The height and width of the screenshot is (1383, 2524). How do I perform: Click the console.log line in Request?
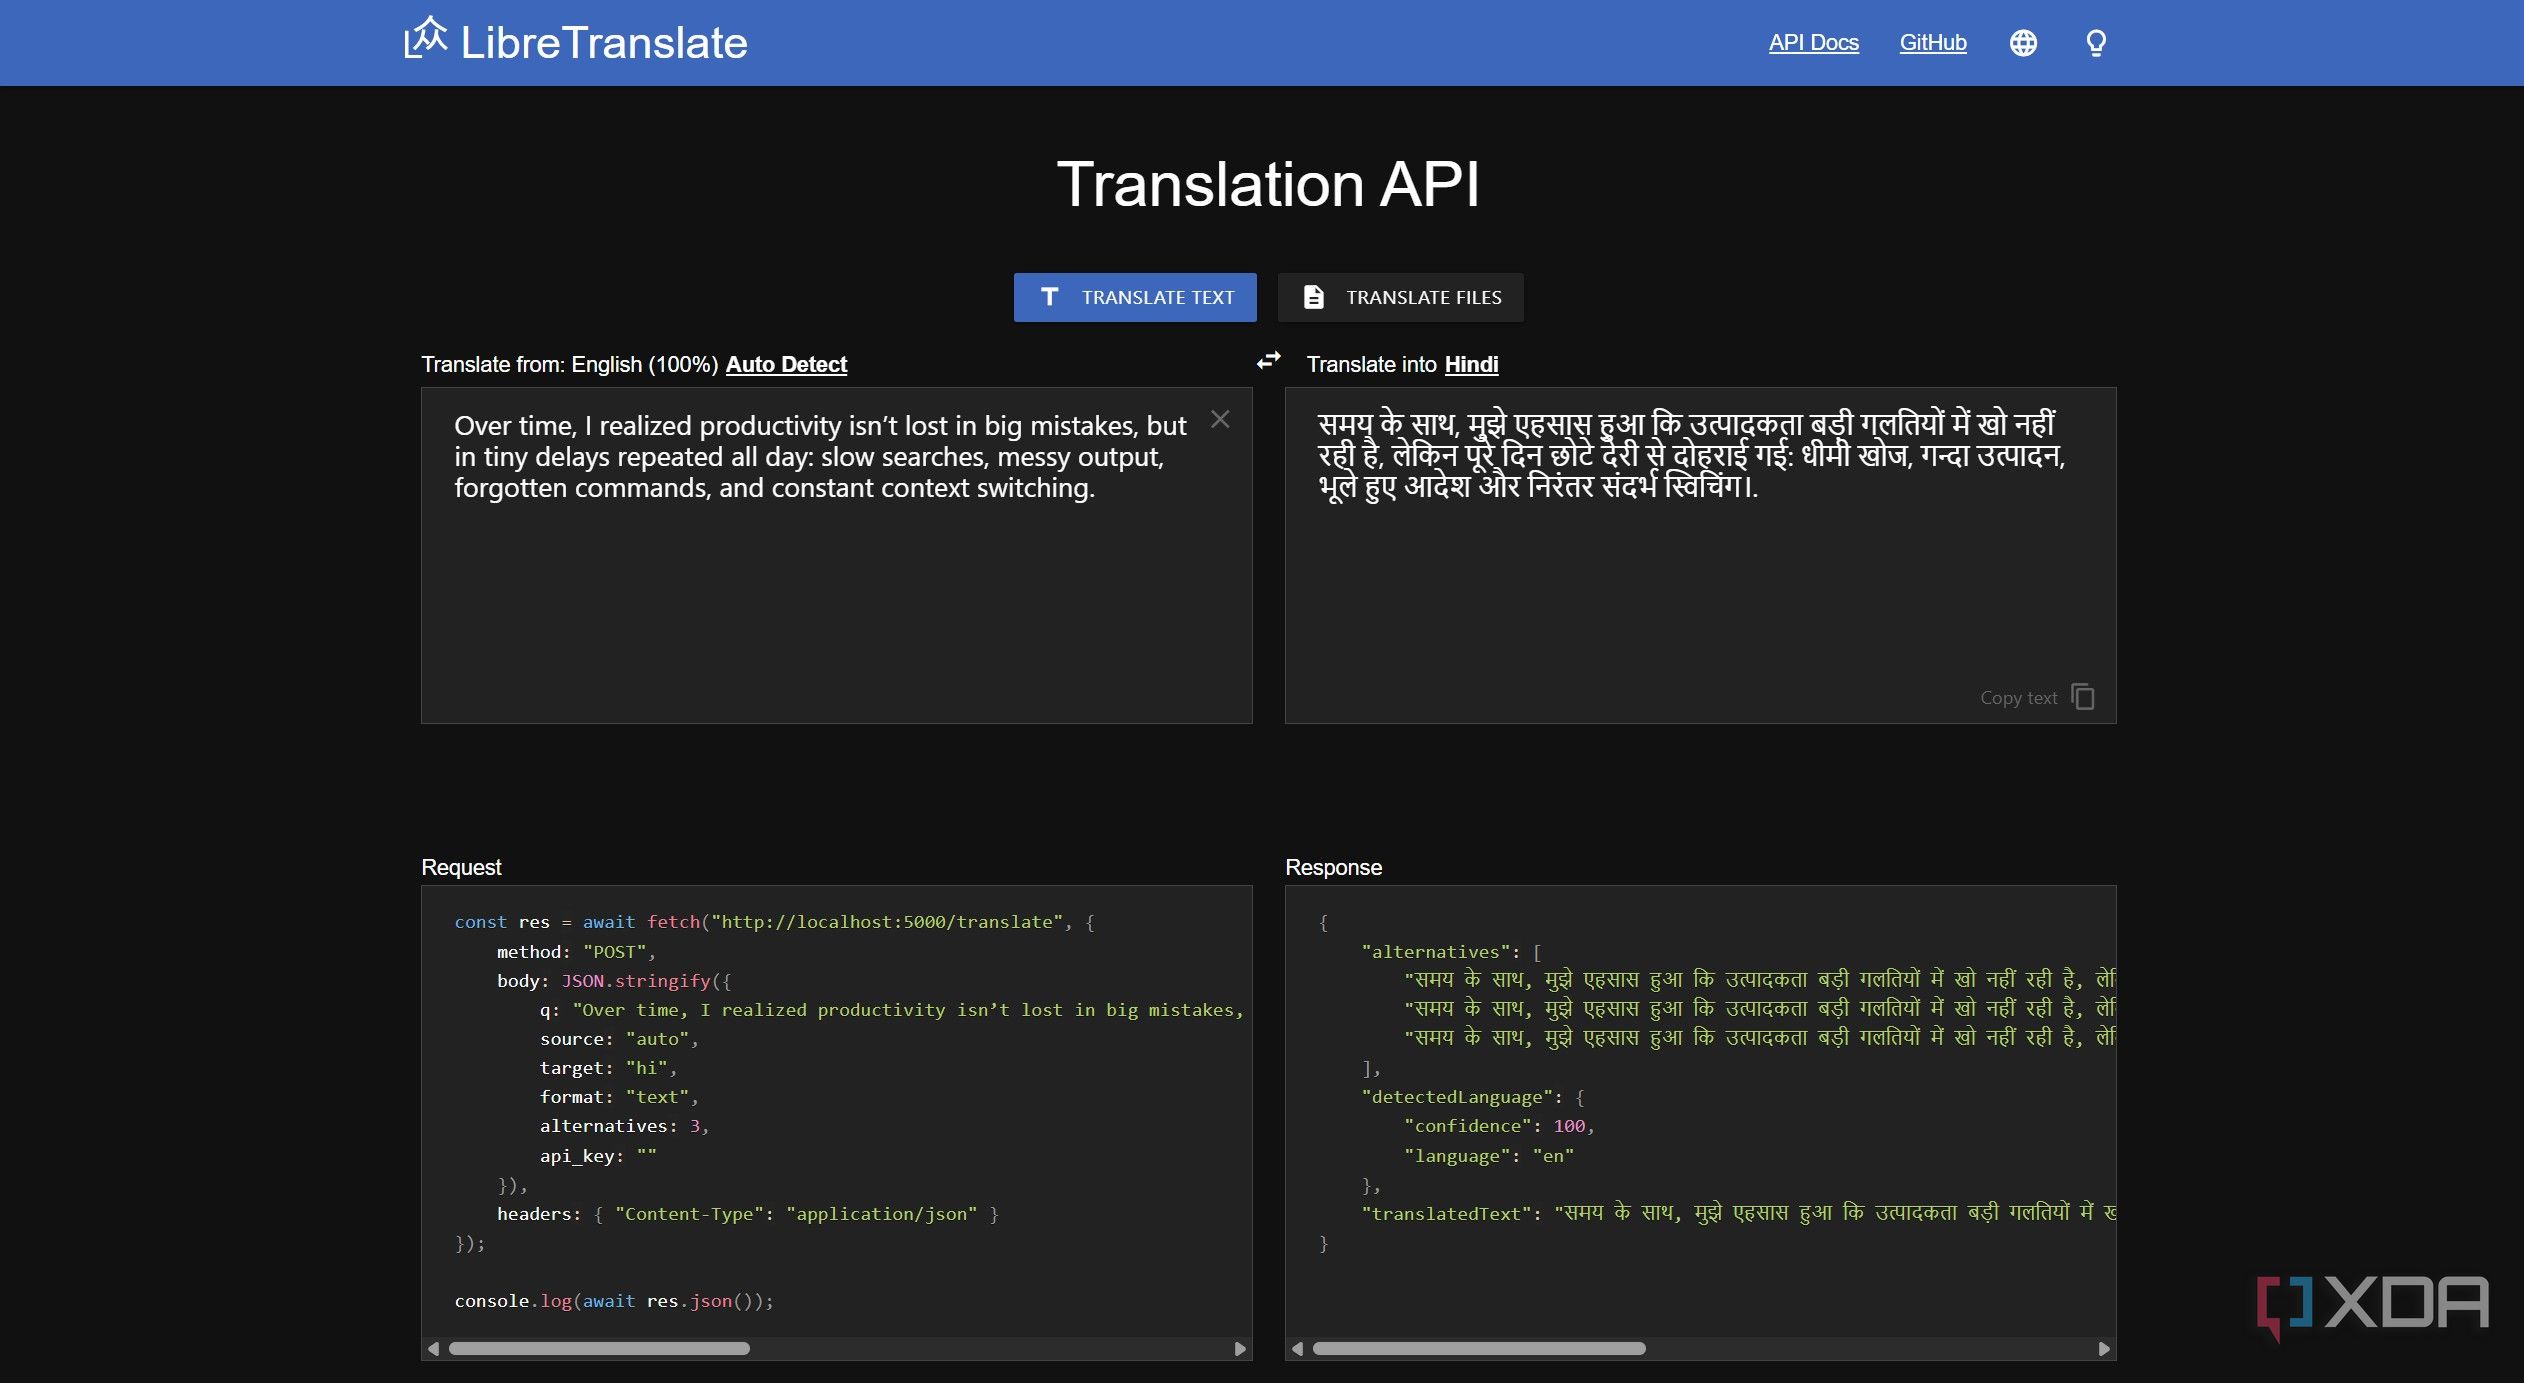(614, 1301)
